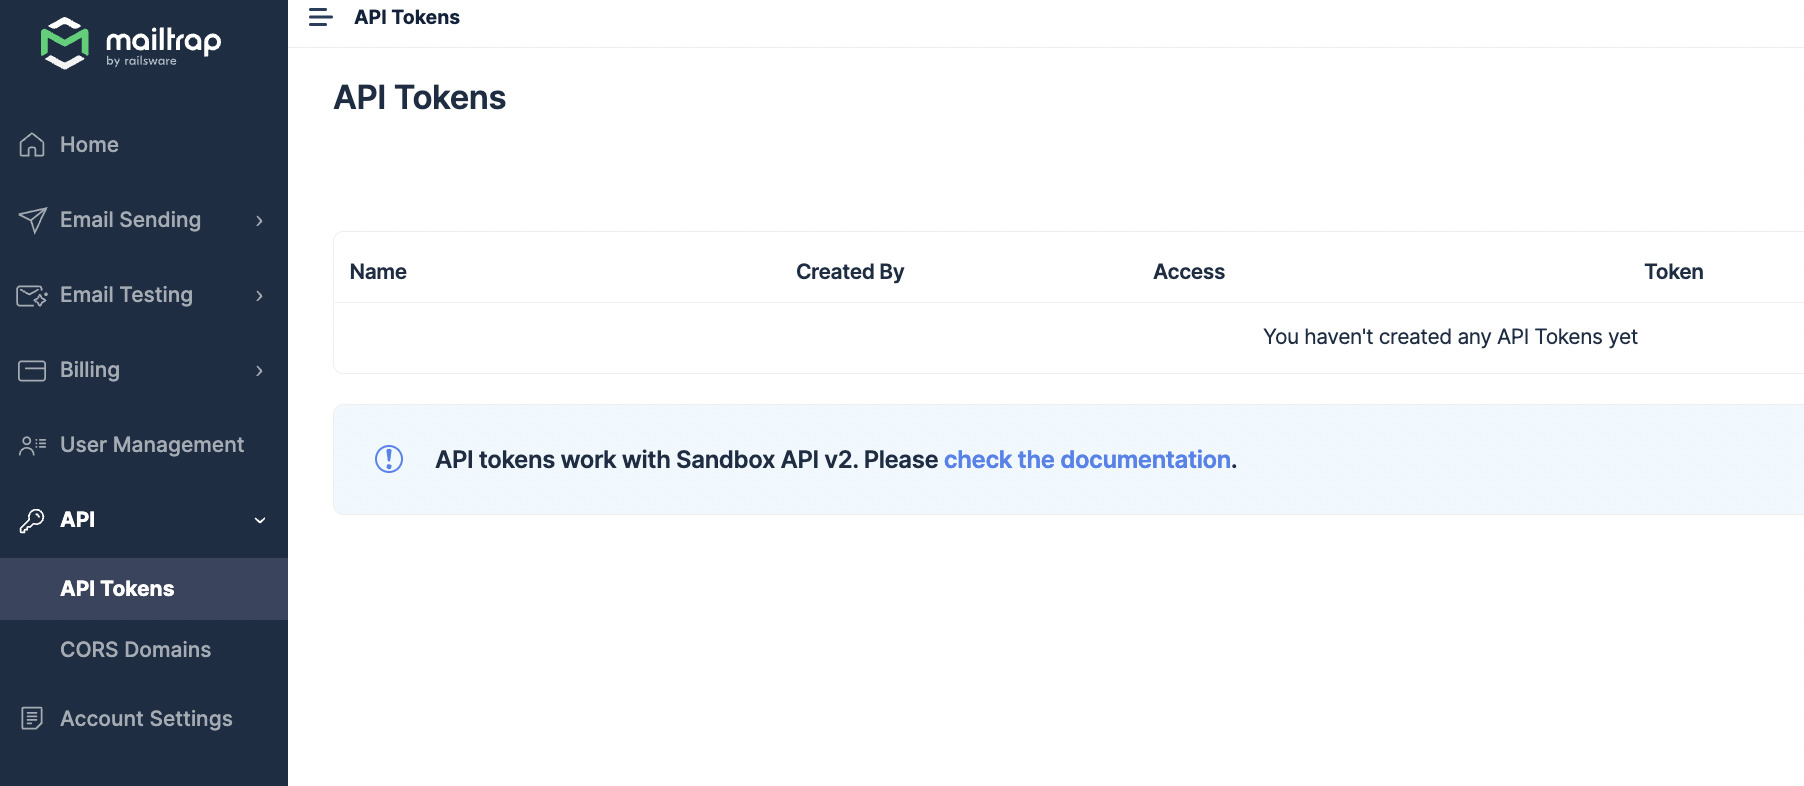Screen dimensions: 1804x786
Task: Click the User Management people icon
Action: [x=32, y=445]
